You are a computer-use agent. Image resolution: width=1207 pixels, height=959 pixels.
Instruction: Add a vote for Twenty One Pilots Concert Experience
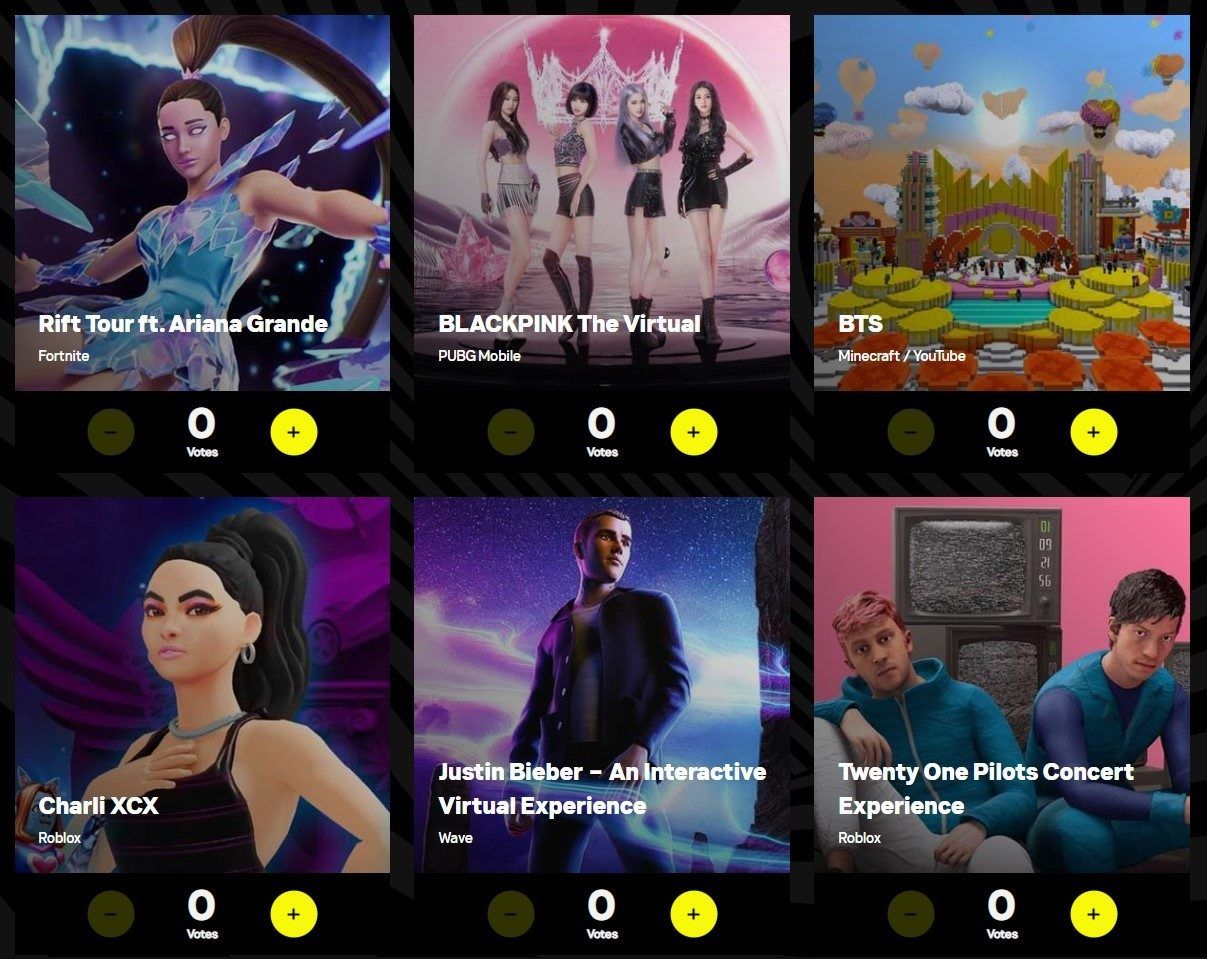1093,914
